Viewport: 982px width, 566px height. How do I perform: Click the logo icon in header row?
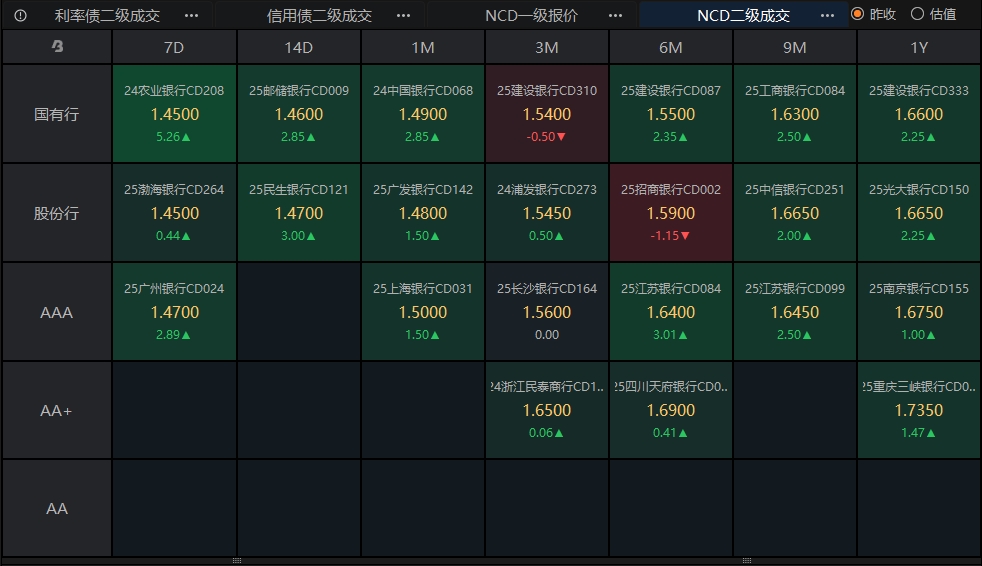click(x=57, y=46)
